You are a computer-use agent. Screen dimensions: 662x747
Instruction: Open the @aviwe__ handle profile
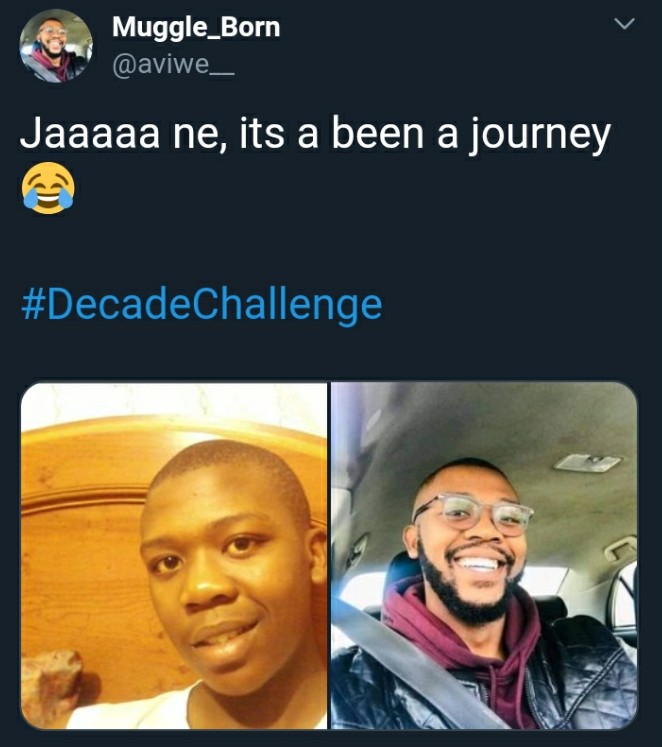click(173, 65)
